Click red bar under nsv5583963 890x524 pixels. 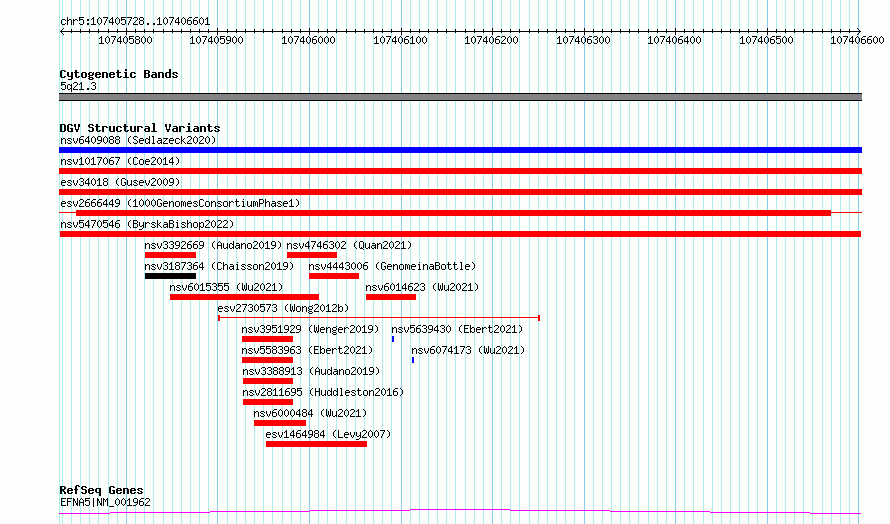click(267, 360)
